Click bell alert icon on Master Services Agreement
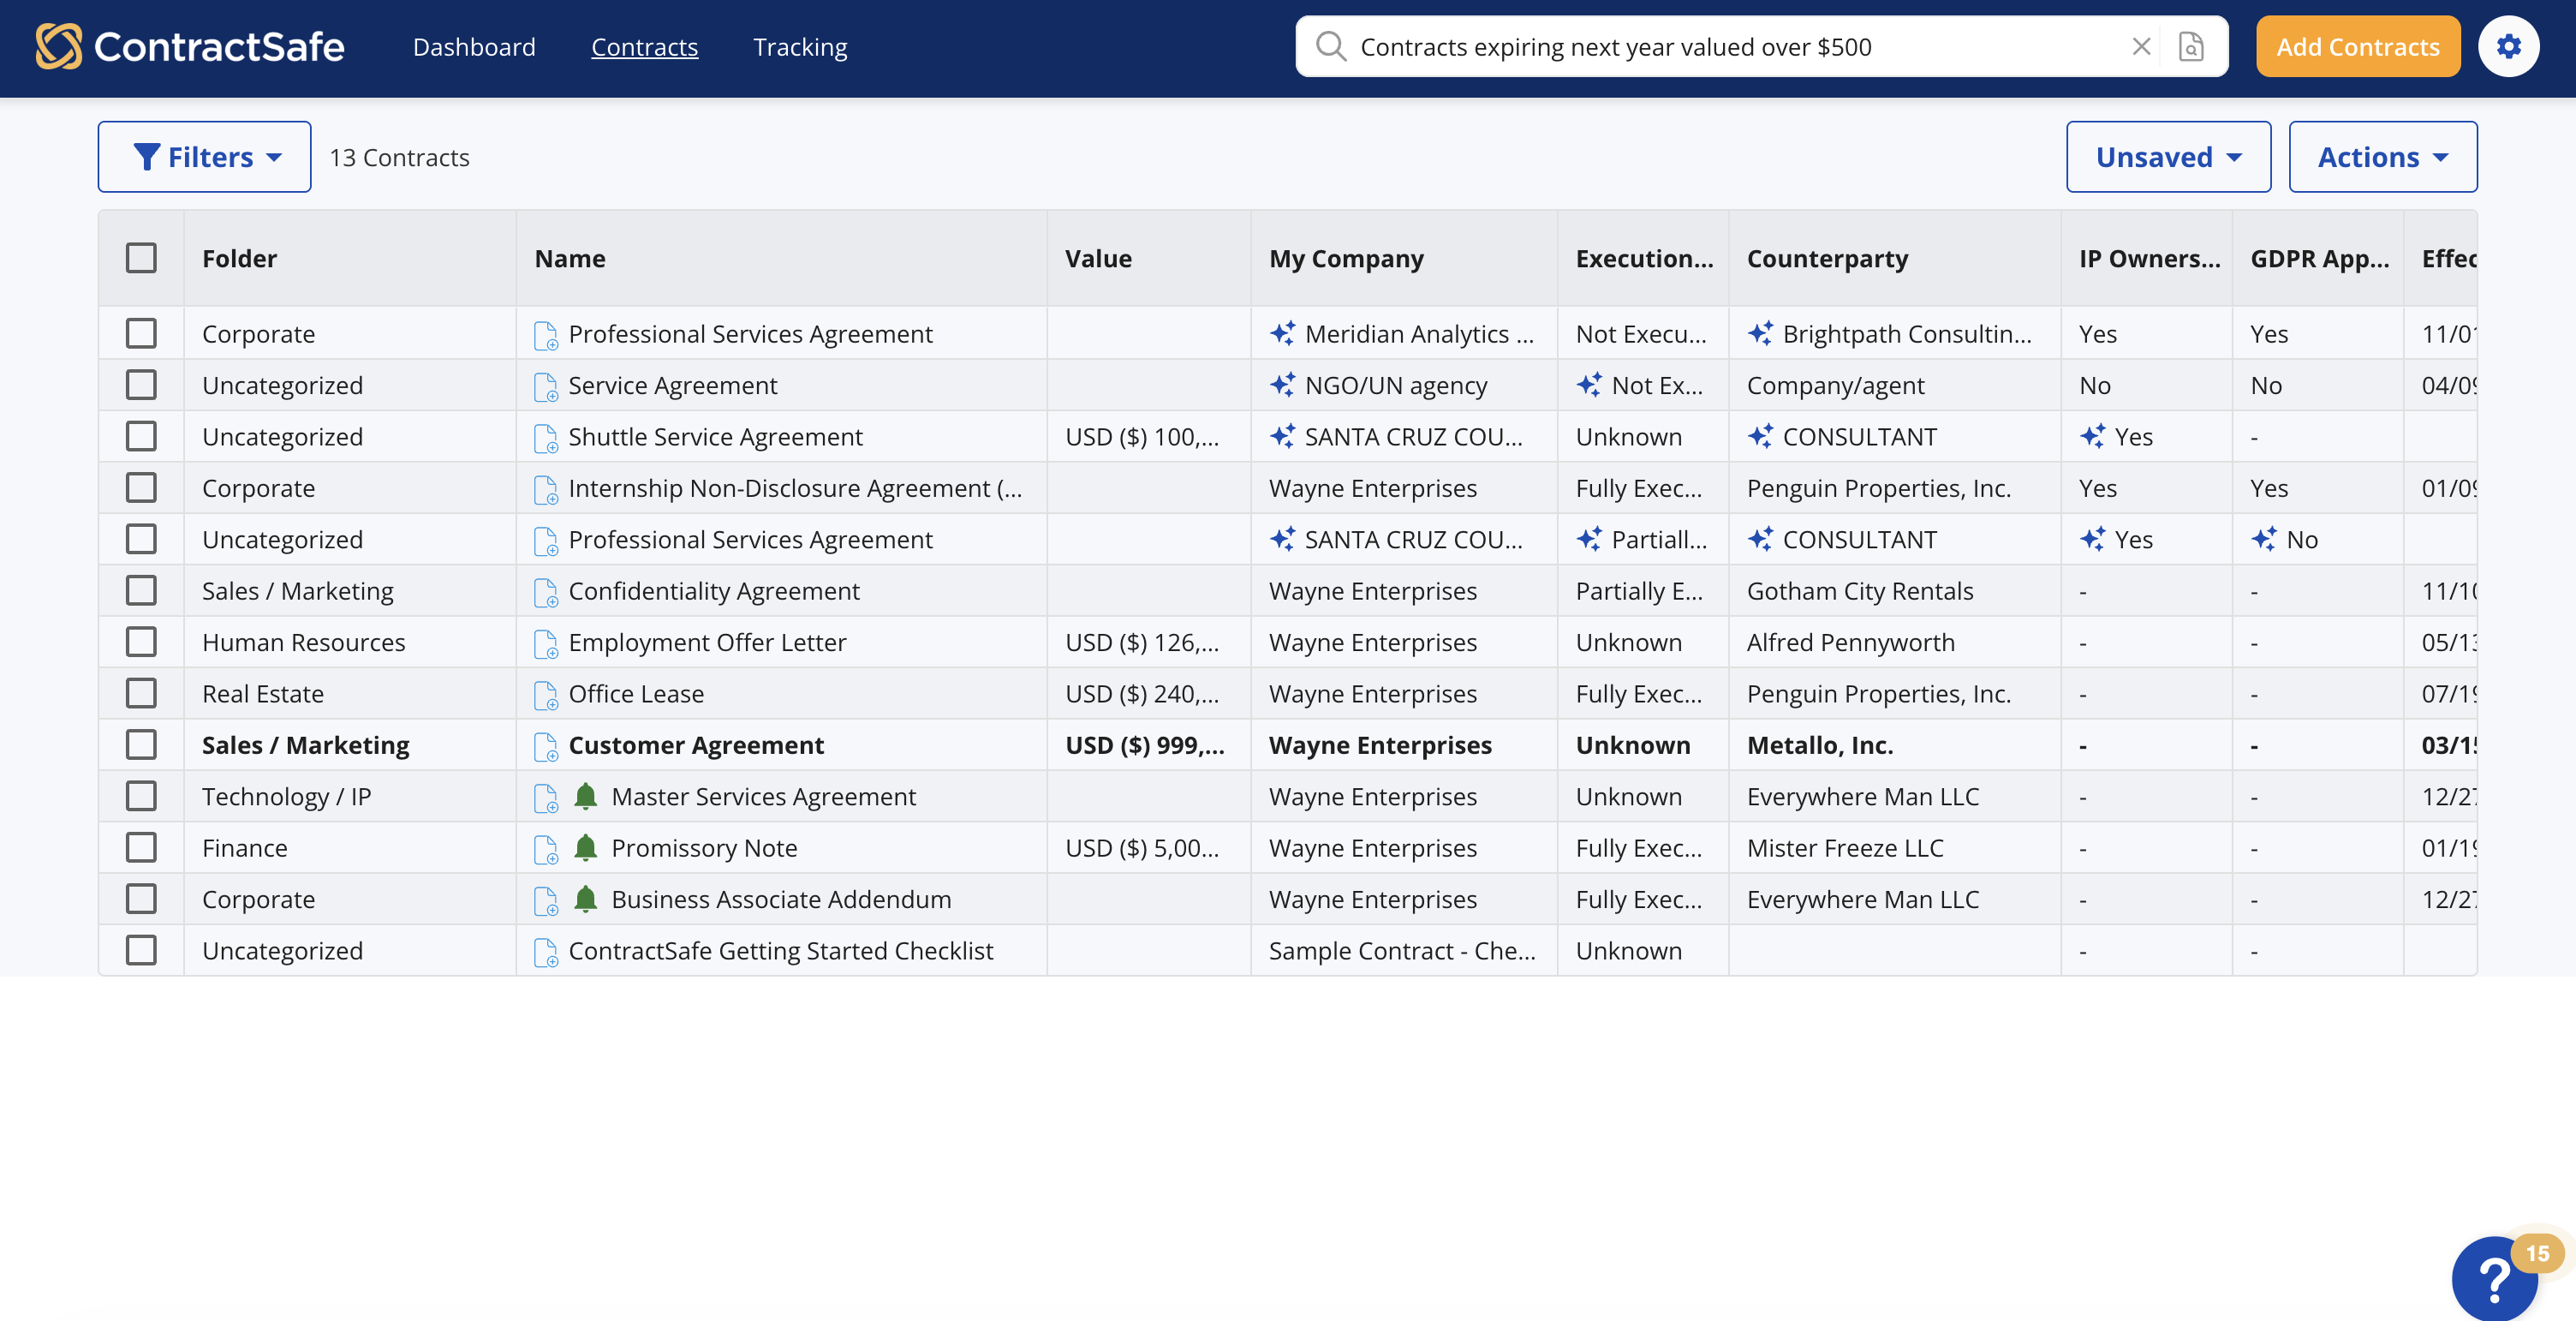Image resolution: width=2576 pixels, height=1321 pixels. pos(586,796)
